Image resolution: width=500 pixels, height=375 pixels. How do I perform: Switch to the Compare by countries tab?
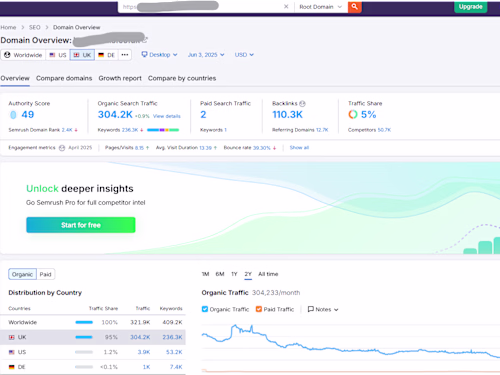pyautogui.click(x=182, y=78)
